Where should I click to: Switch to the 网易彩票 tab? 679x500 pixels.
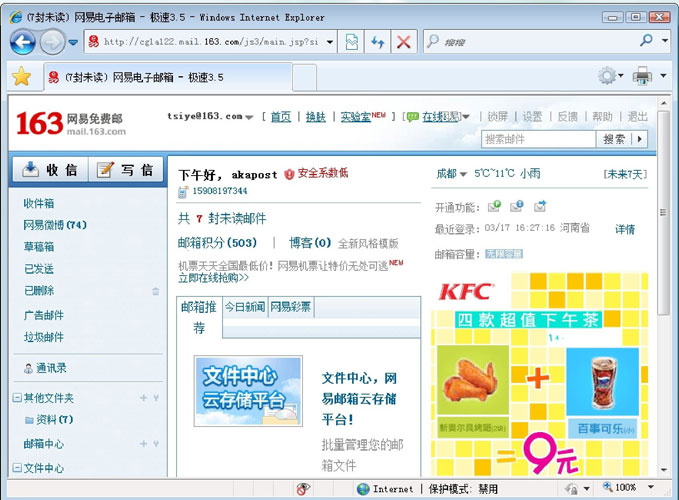291,307
